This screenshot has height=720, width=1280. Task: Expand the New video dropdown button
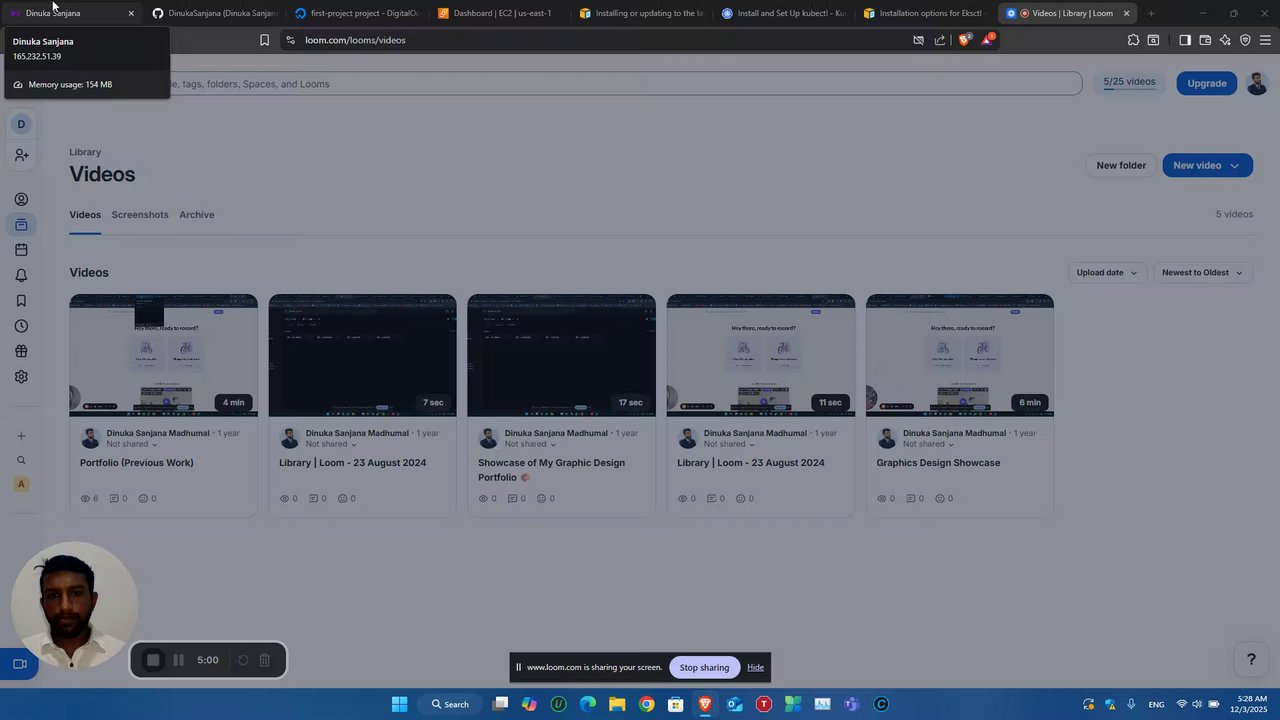tap(1207, 165)
